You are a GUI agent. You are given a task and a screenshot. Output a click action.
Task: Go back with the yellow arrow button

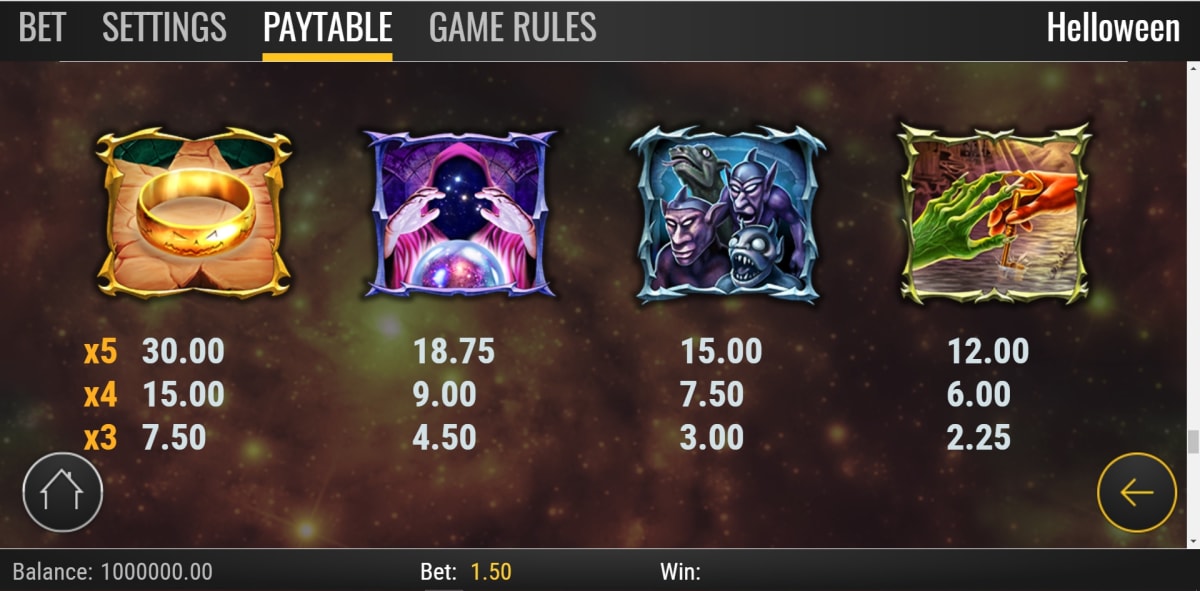[1137, 492]
